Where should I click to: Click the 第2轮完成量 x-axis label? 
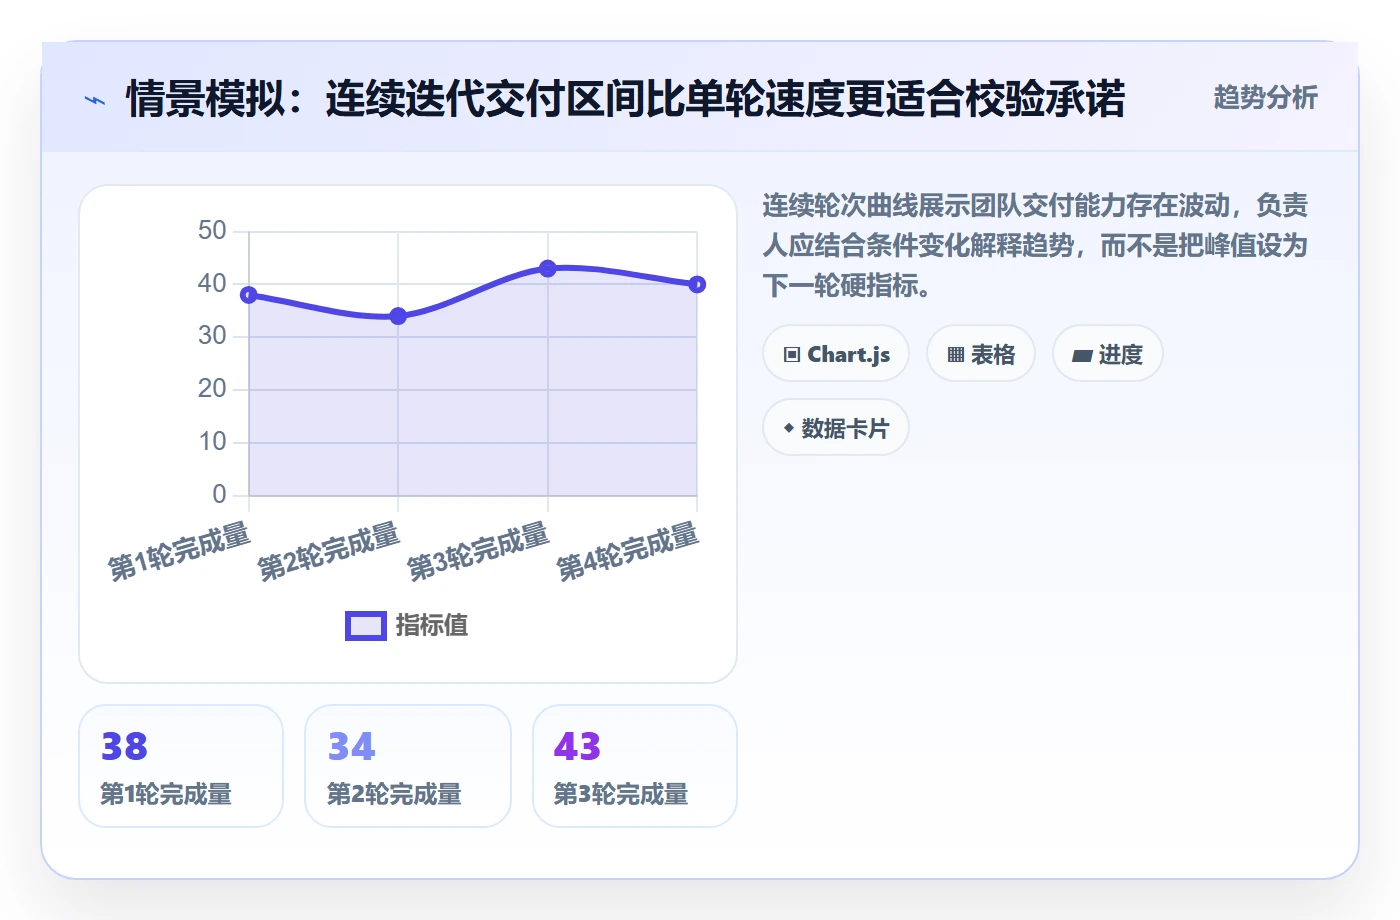pos(329,551)
